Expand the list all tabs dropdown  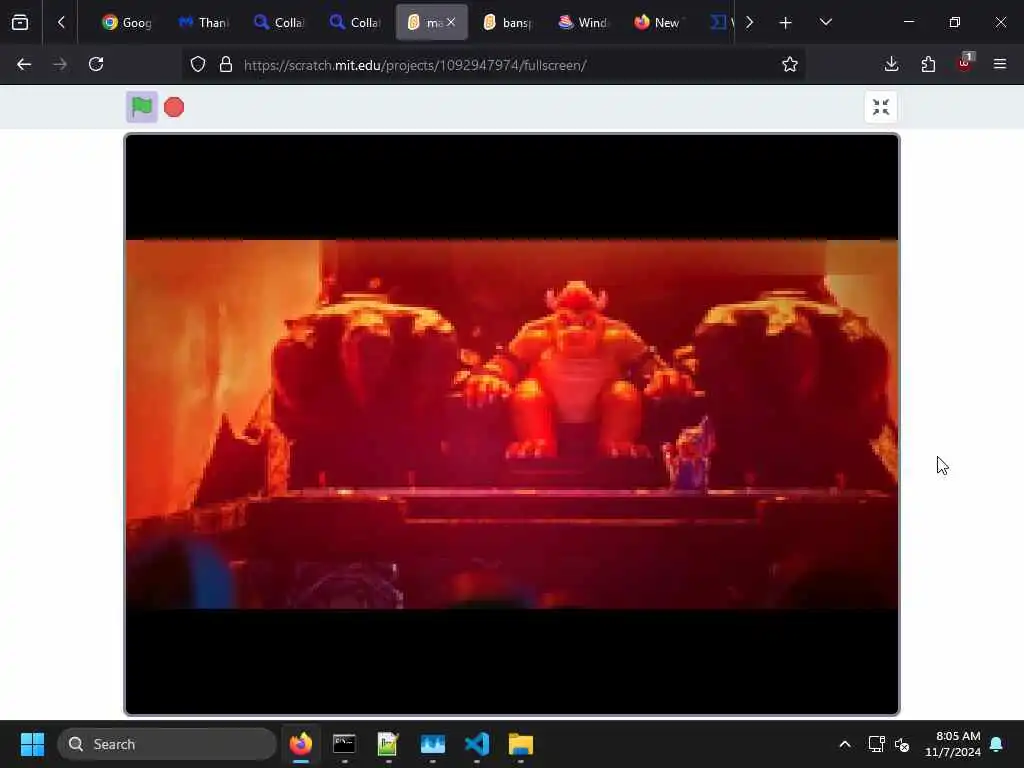(x=825, y=23)
